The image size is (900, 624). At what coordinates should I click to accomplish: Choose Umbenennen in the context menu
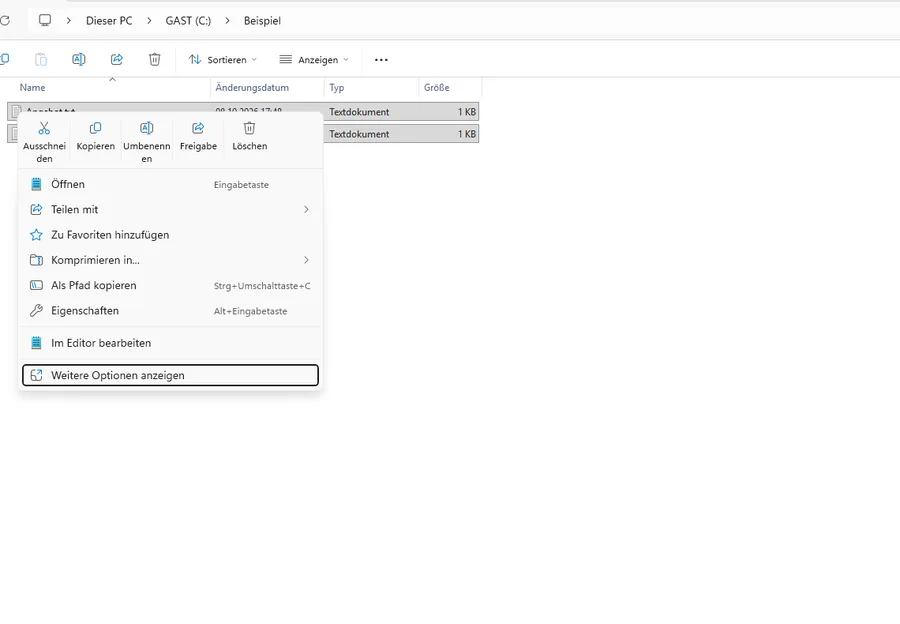(146, 142)
